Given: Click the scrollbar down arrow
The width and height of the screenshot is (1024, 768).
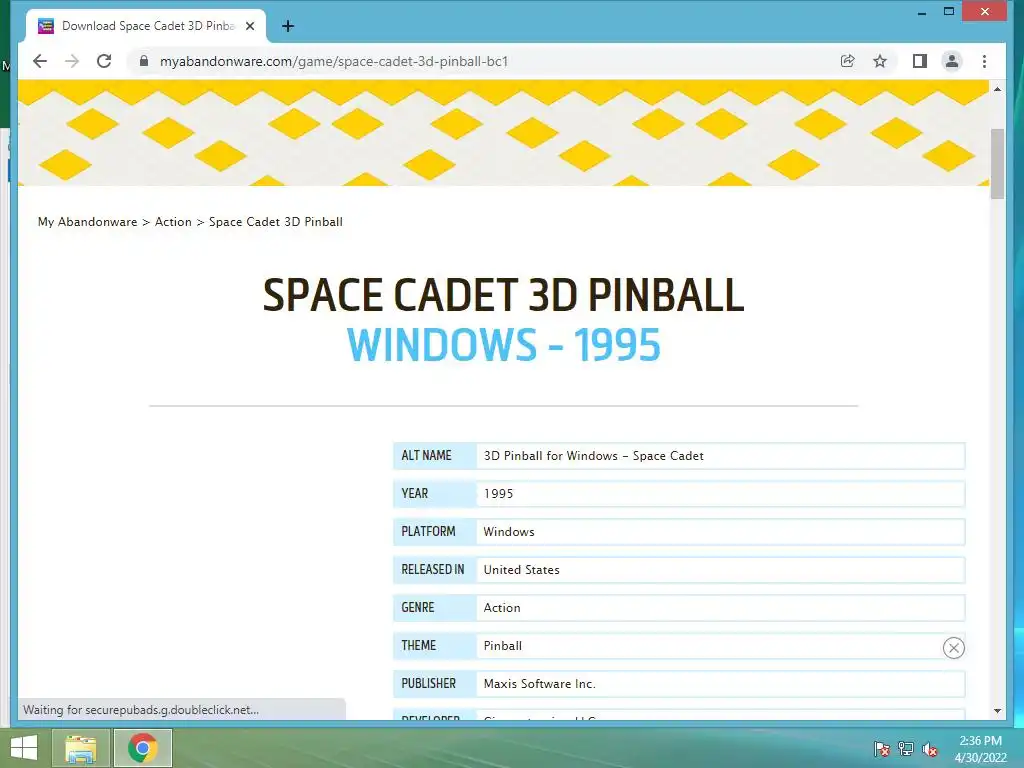Looking at the screenshot, I should click(x=997, y=711).
